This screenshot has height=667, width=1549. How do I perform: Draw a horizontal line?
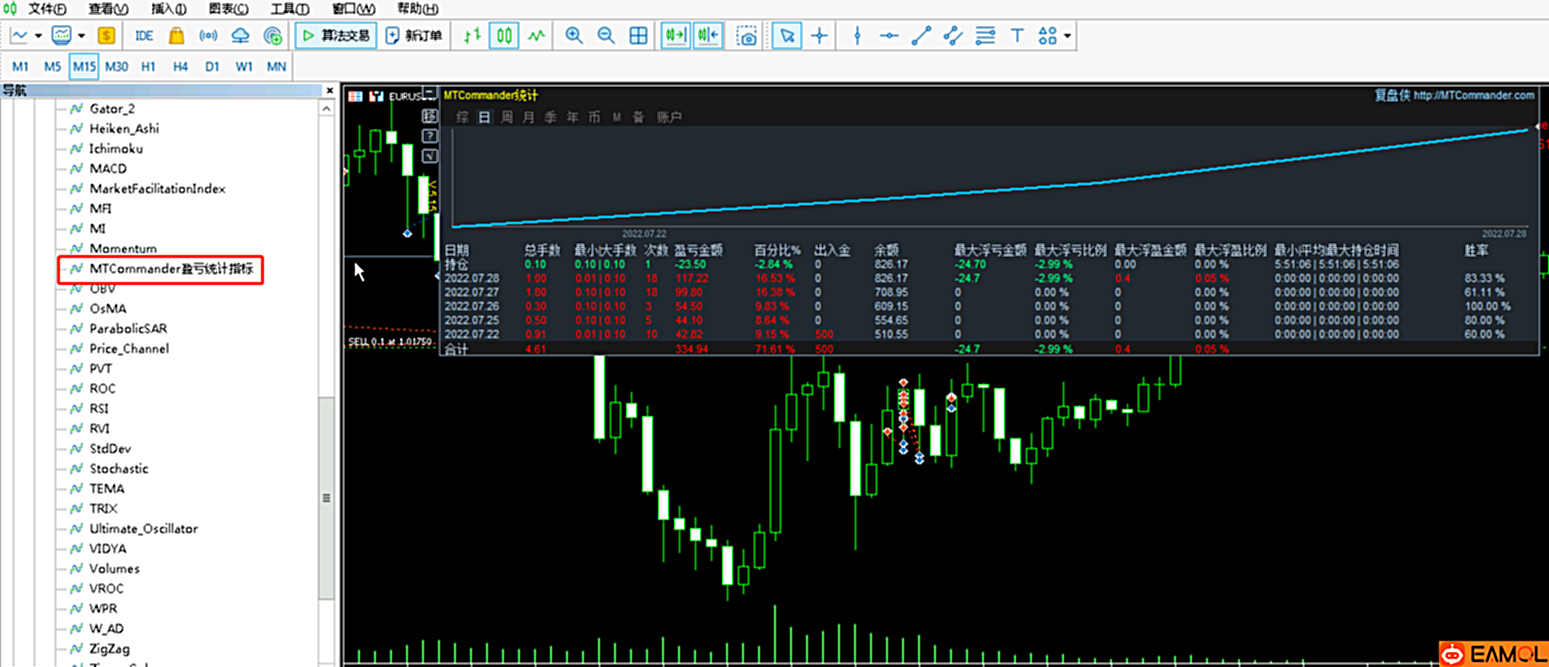889,36
